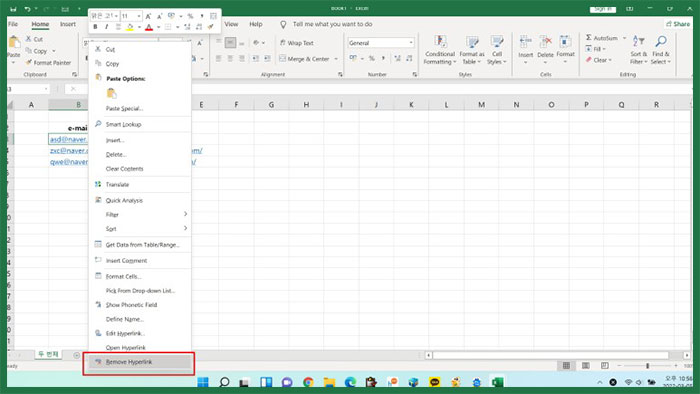Switch to the View ribbon tab

pos(231,24)
